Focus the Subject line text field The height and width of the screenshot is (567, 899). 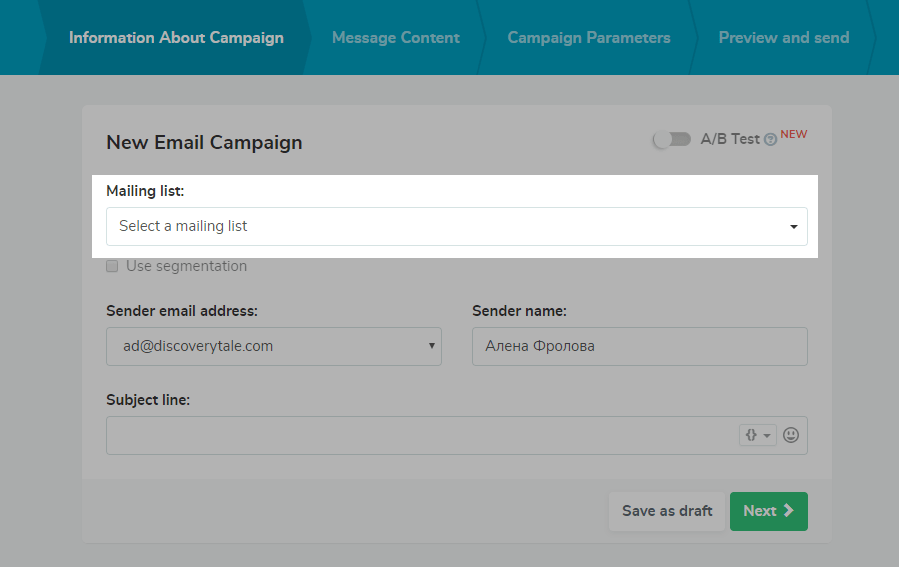[x=420, y=435]
